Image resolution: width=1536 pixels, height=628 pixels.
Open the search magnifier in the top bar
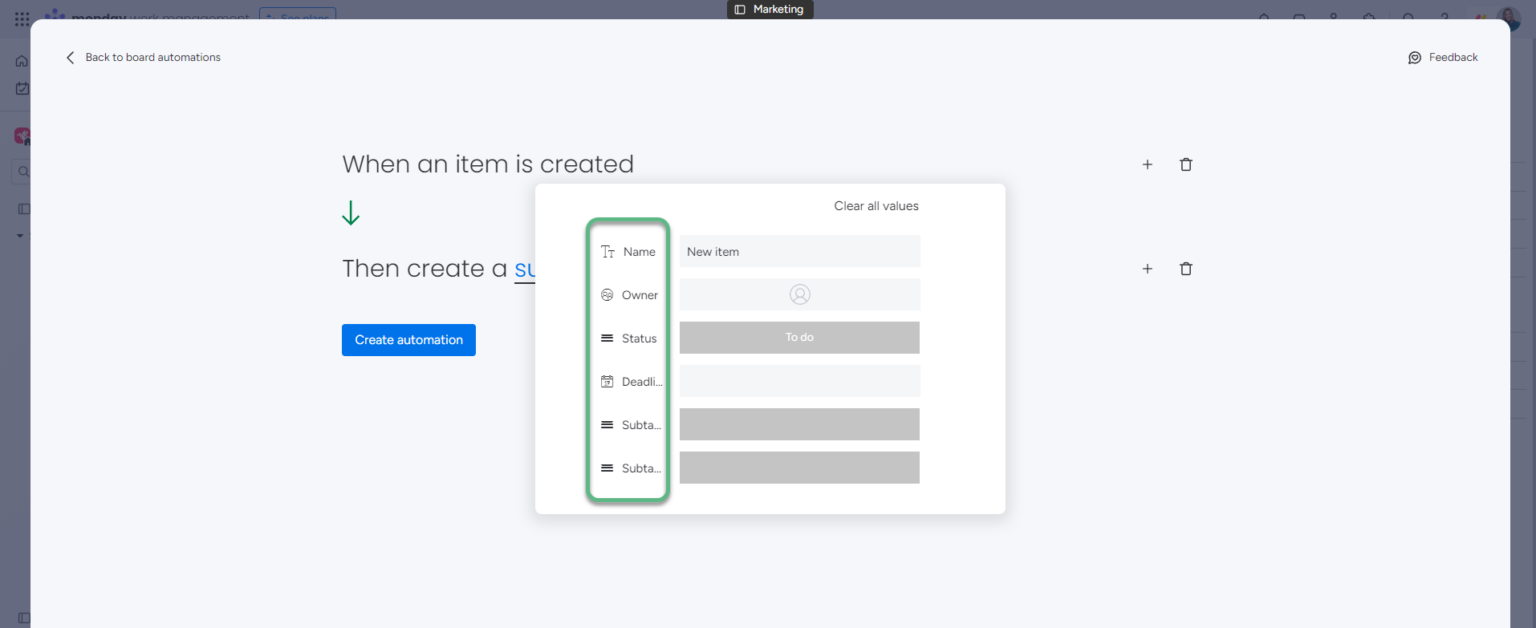pyautogui.click(x=1407, y=18)
